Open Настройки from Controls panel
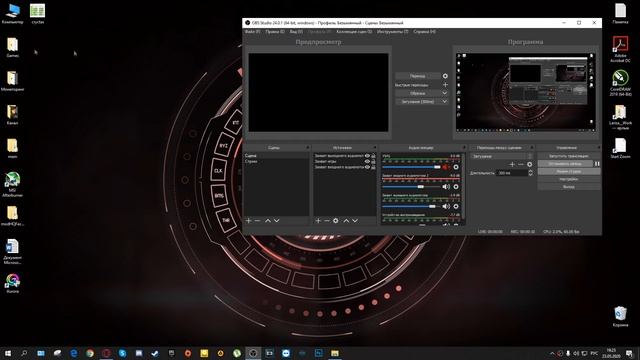This screenshot has height=360, width=640. pyautogui.click(x=569, y=179)
